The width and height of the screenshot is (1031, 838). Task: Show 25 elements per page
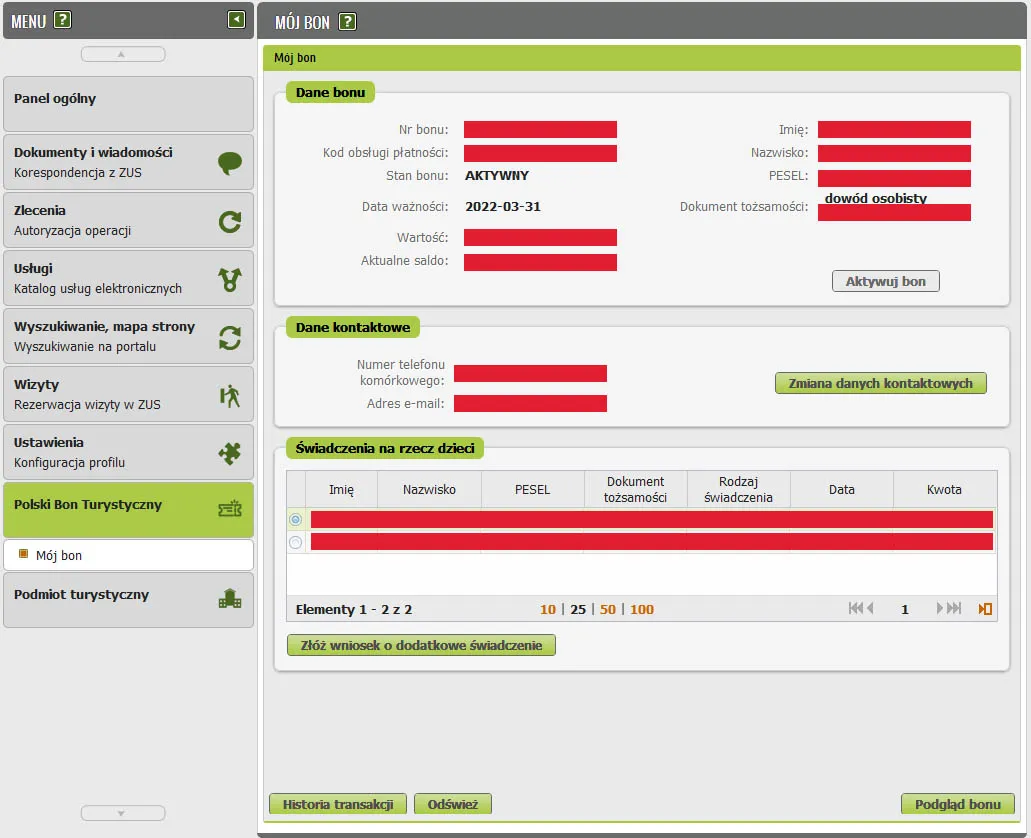click(x=578, y=609)
